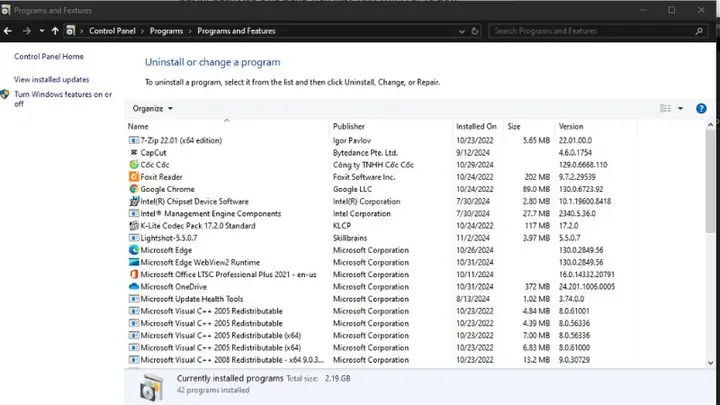Select the Google Chrome program name
Viewport: 720px width, 405px height.
(167, 189)
